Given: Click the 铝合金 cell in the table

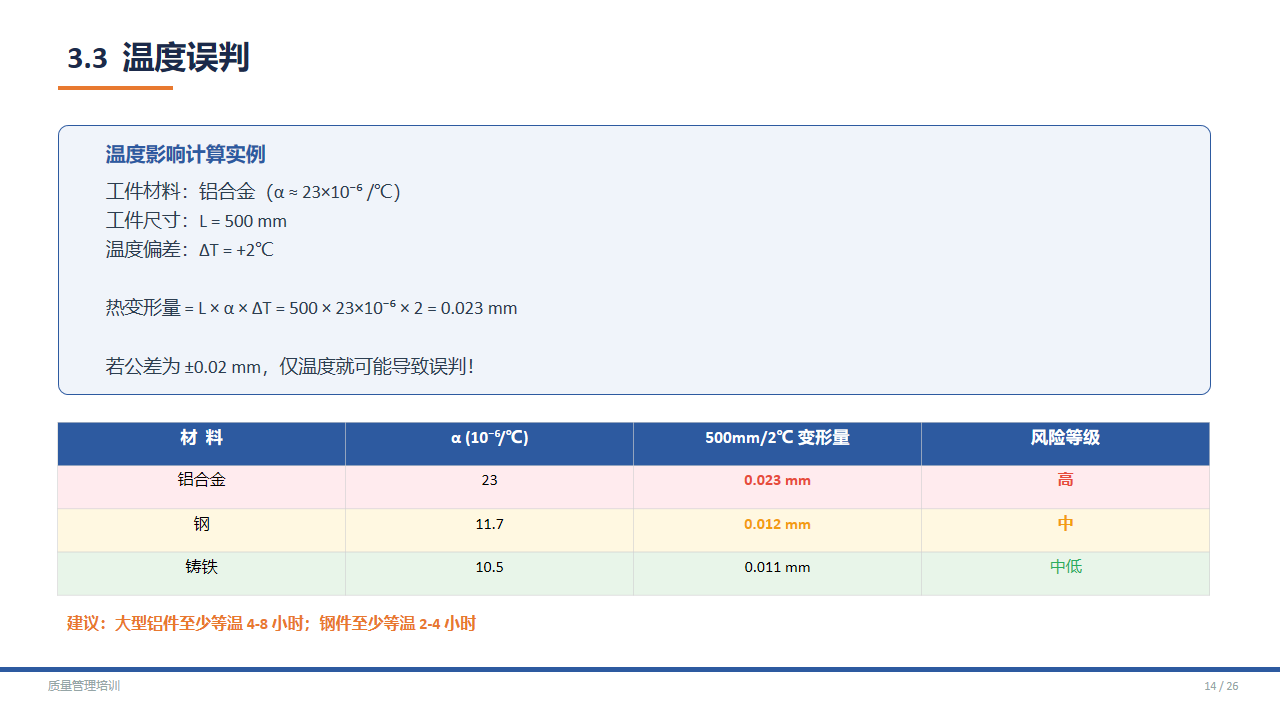Looking at the screenshot, I should click(201, 480).
